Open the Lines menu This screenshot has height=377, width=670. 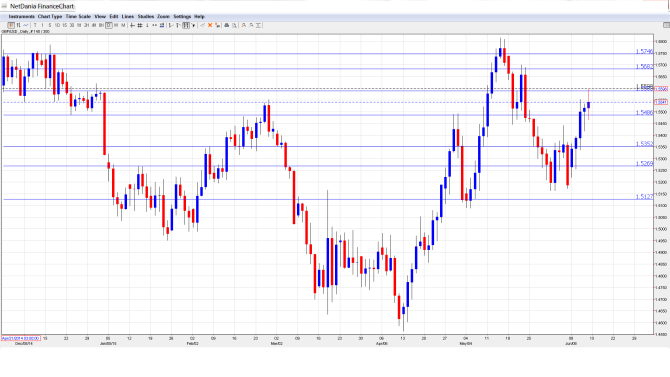coord(128,17)
